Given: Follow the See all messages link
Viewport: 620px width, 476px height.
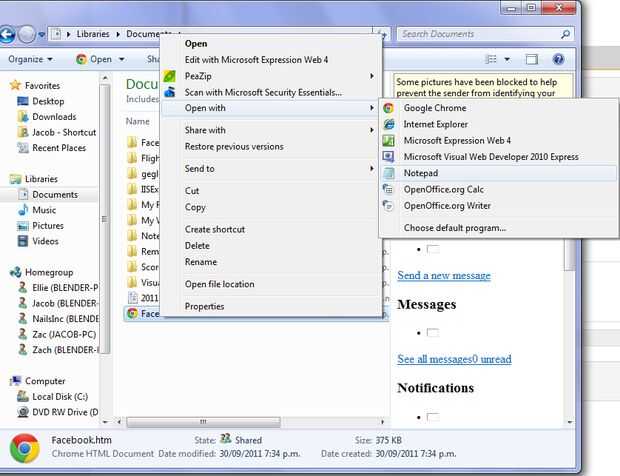Looking at the screenshot, I should click(x=454, y=359).
